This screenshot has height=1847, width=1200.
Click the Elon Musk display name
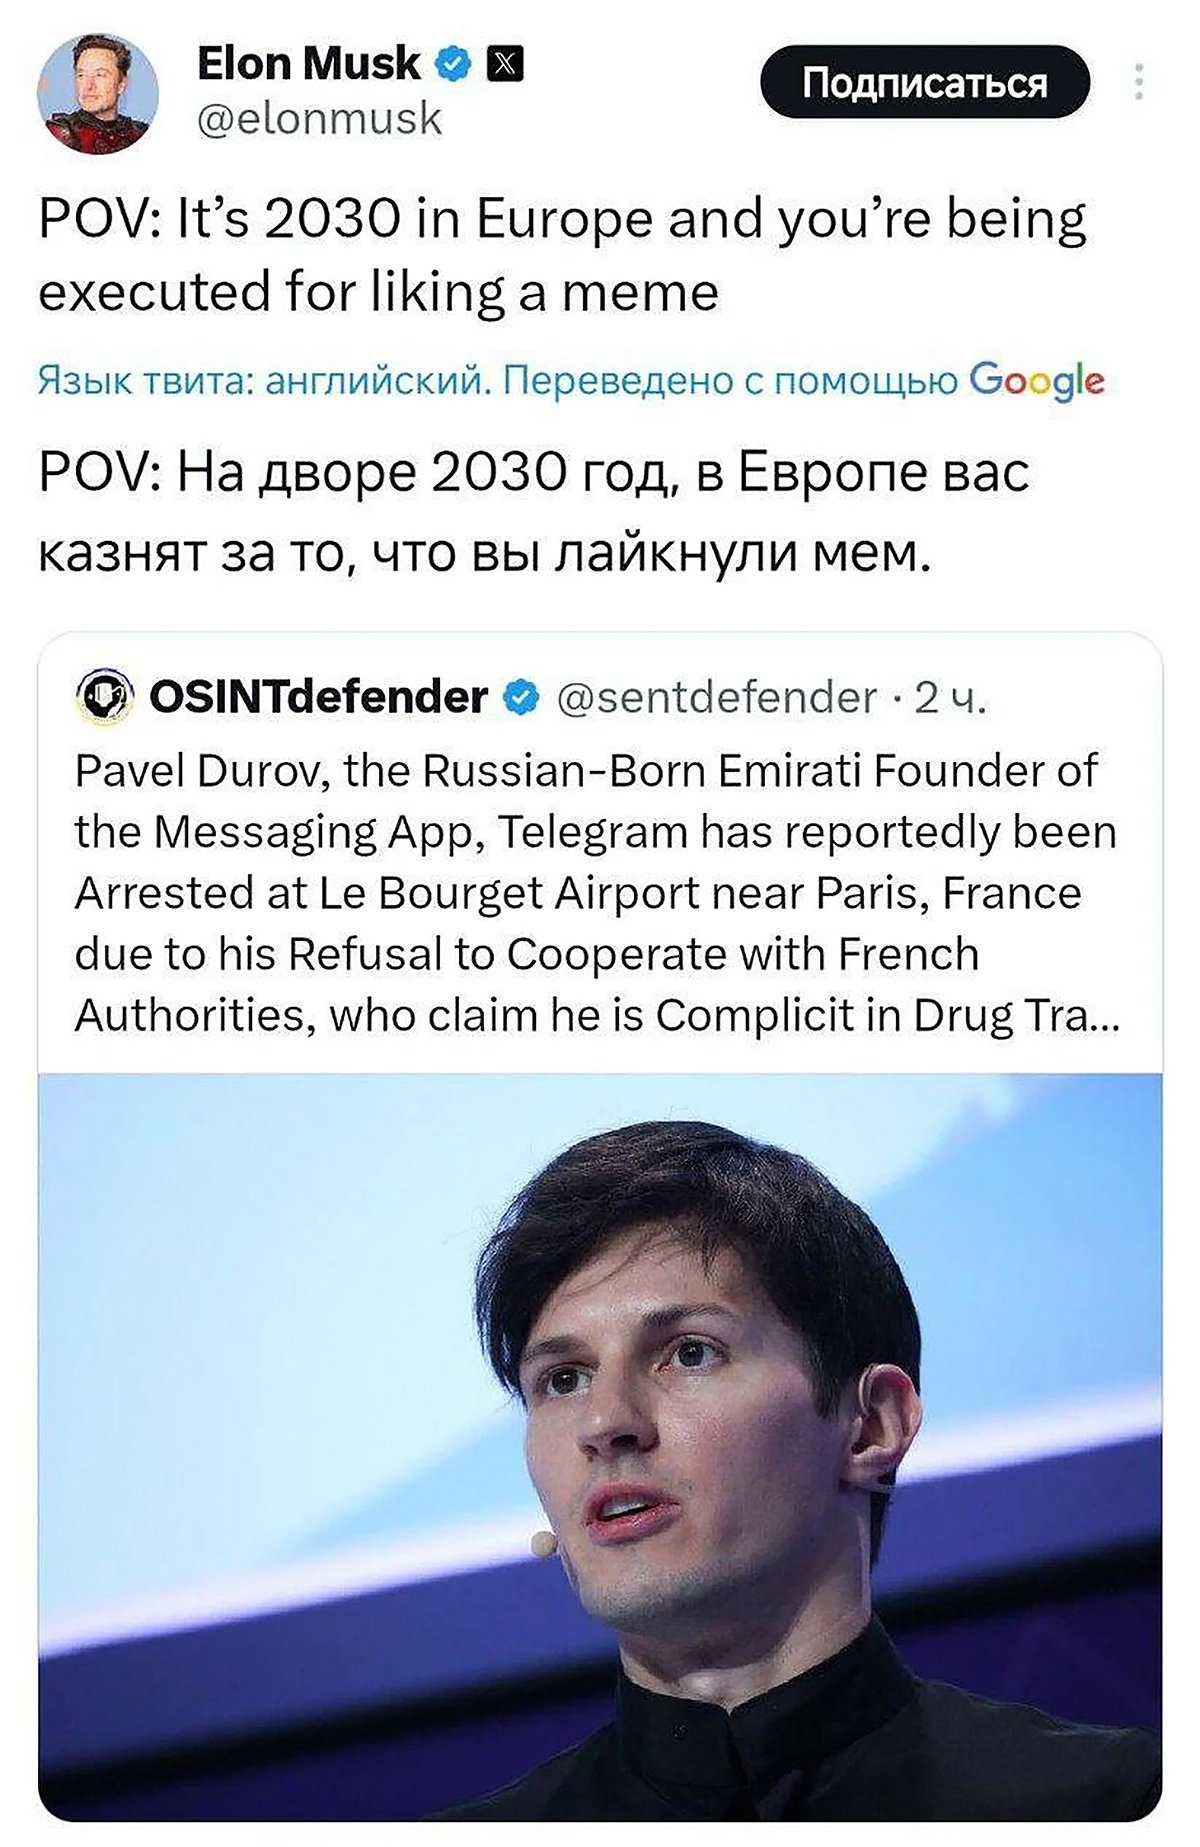tap(310, 62)
